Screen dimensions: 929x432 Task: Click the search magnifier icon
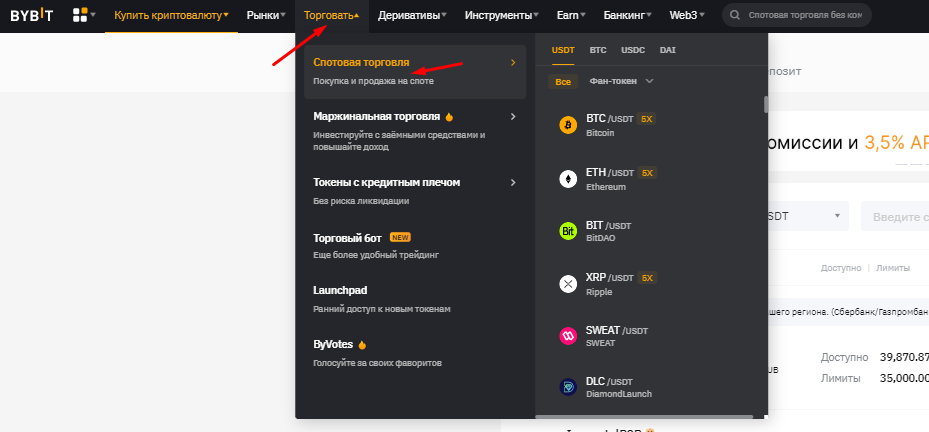(x=735, y=15)
